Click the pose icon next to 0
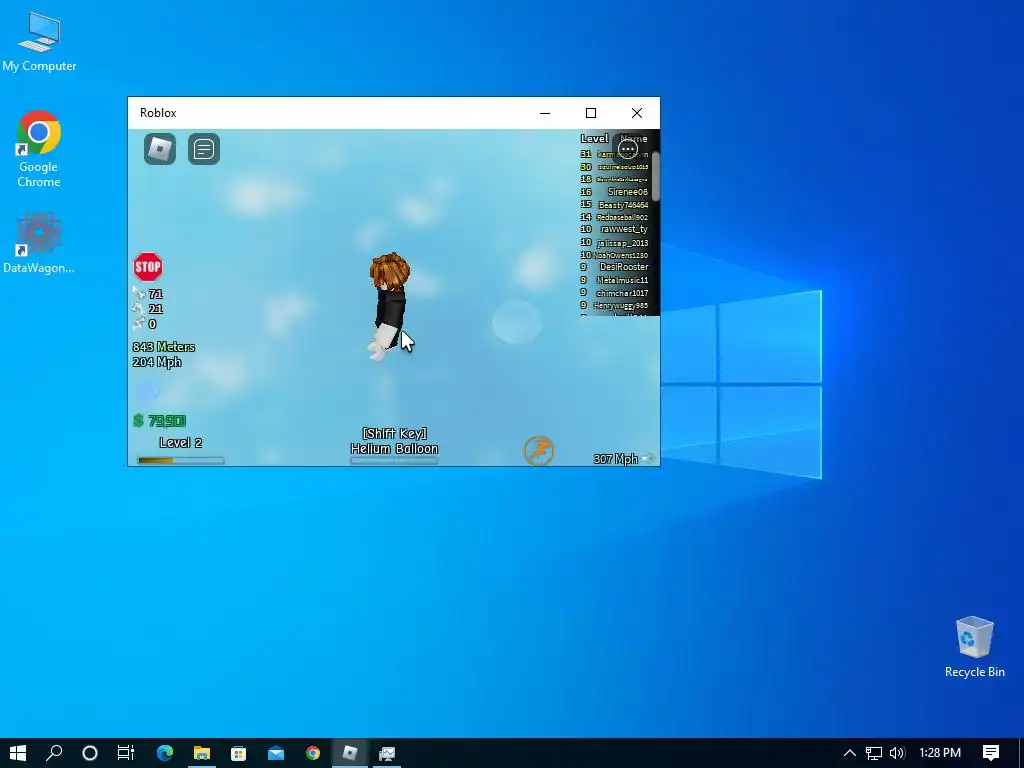The width and height of the screenshot is (1024, 768). pos(138,323)
